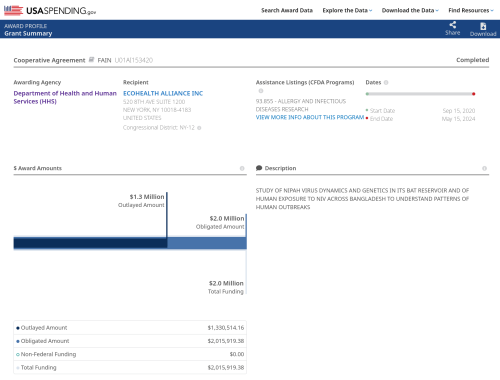500x380 pixels.
Task: Click the Congressional District info icon
Action: click(199, 128)
